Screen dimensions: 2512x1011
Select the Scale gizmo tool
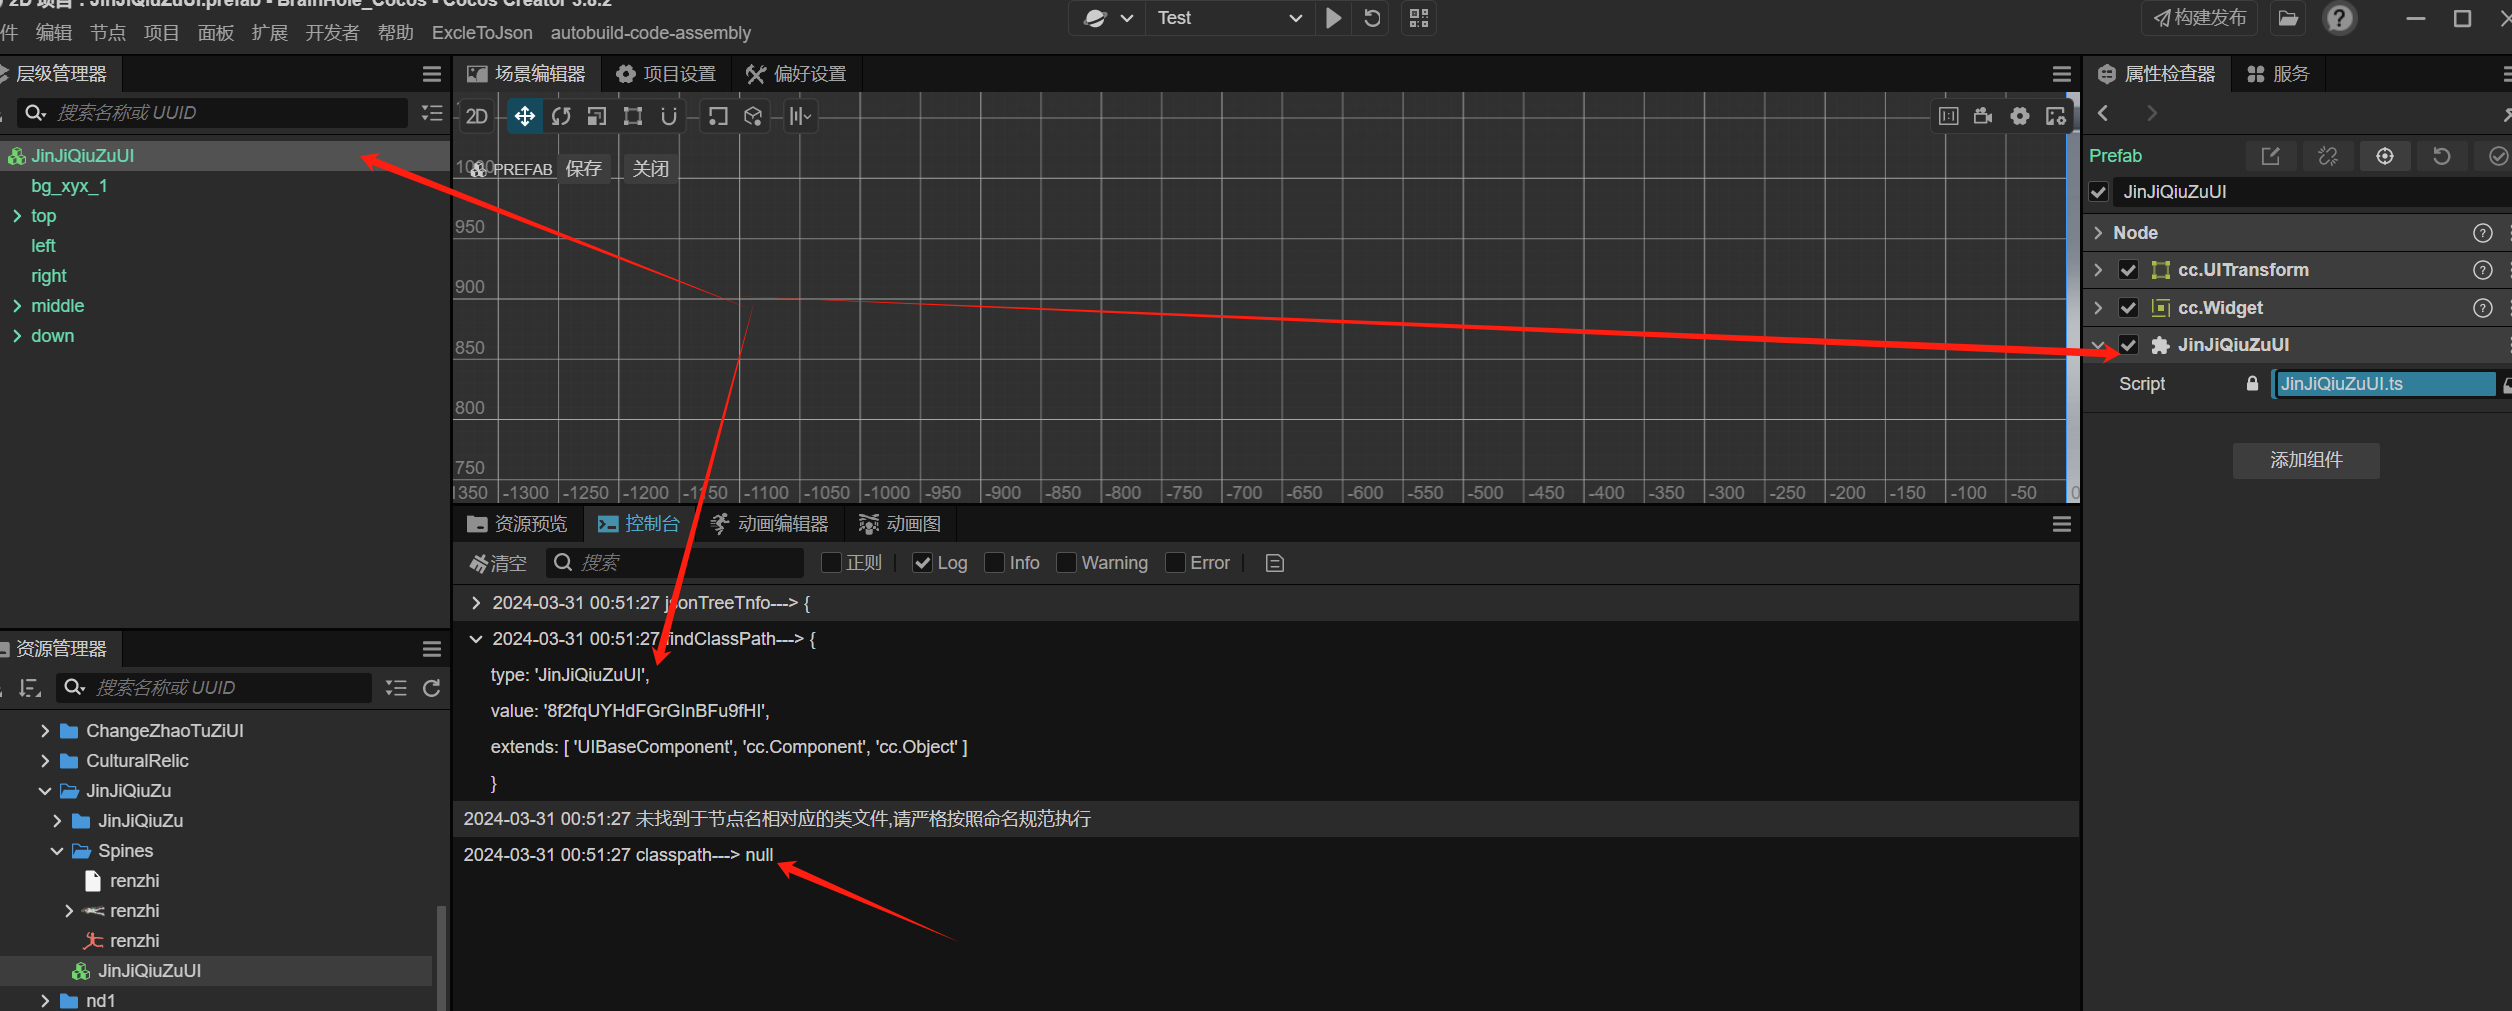(x=597, y=116)
